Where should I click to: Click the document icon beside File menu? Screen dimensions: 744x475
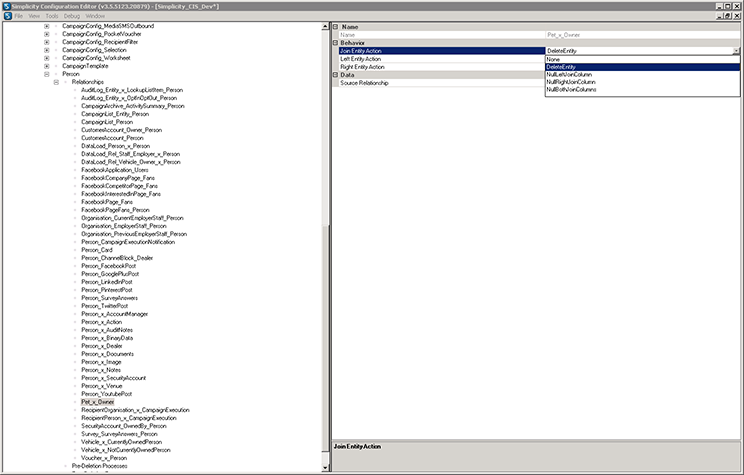(x=6, y=16)
